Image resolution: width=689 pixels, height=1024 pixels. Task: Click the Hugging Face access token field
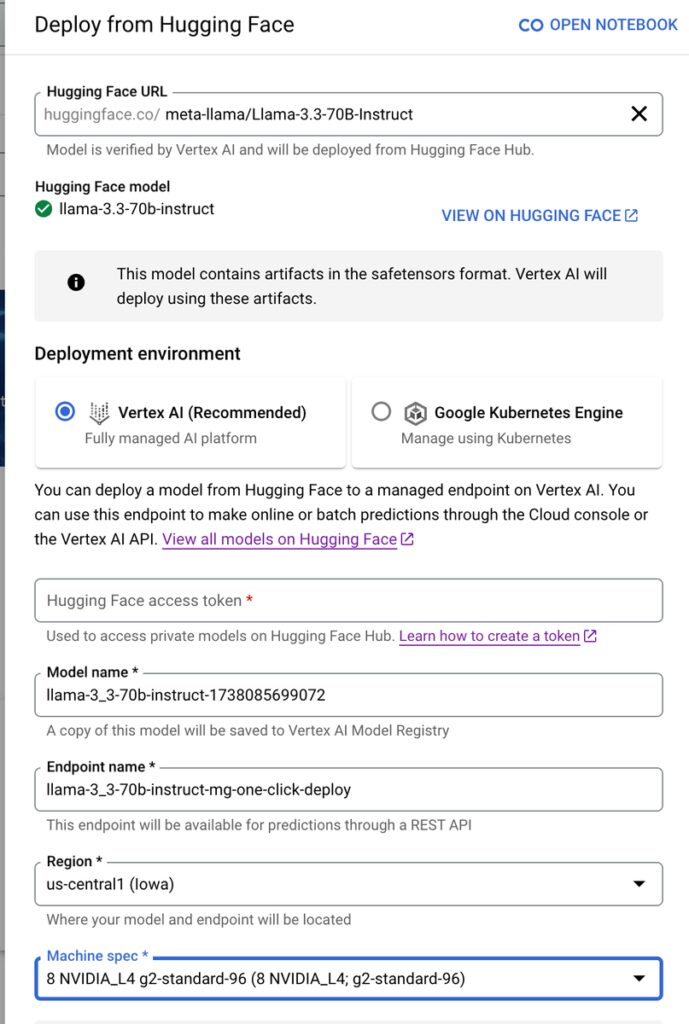(x=348, y=601)
